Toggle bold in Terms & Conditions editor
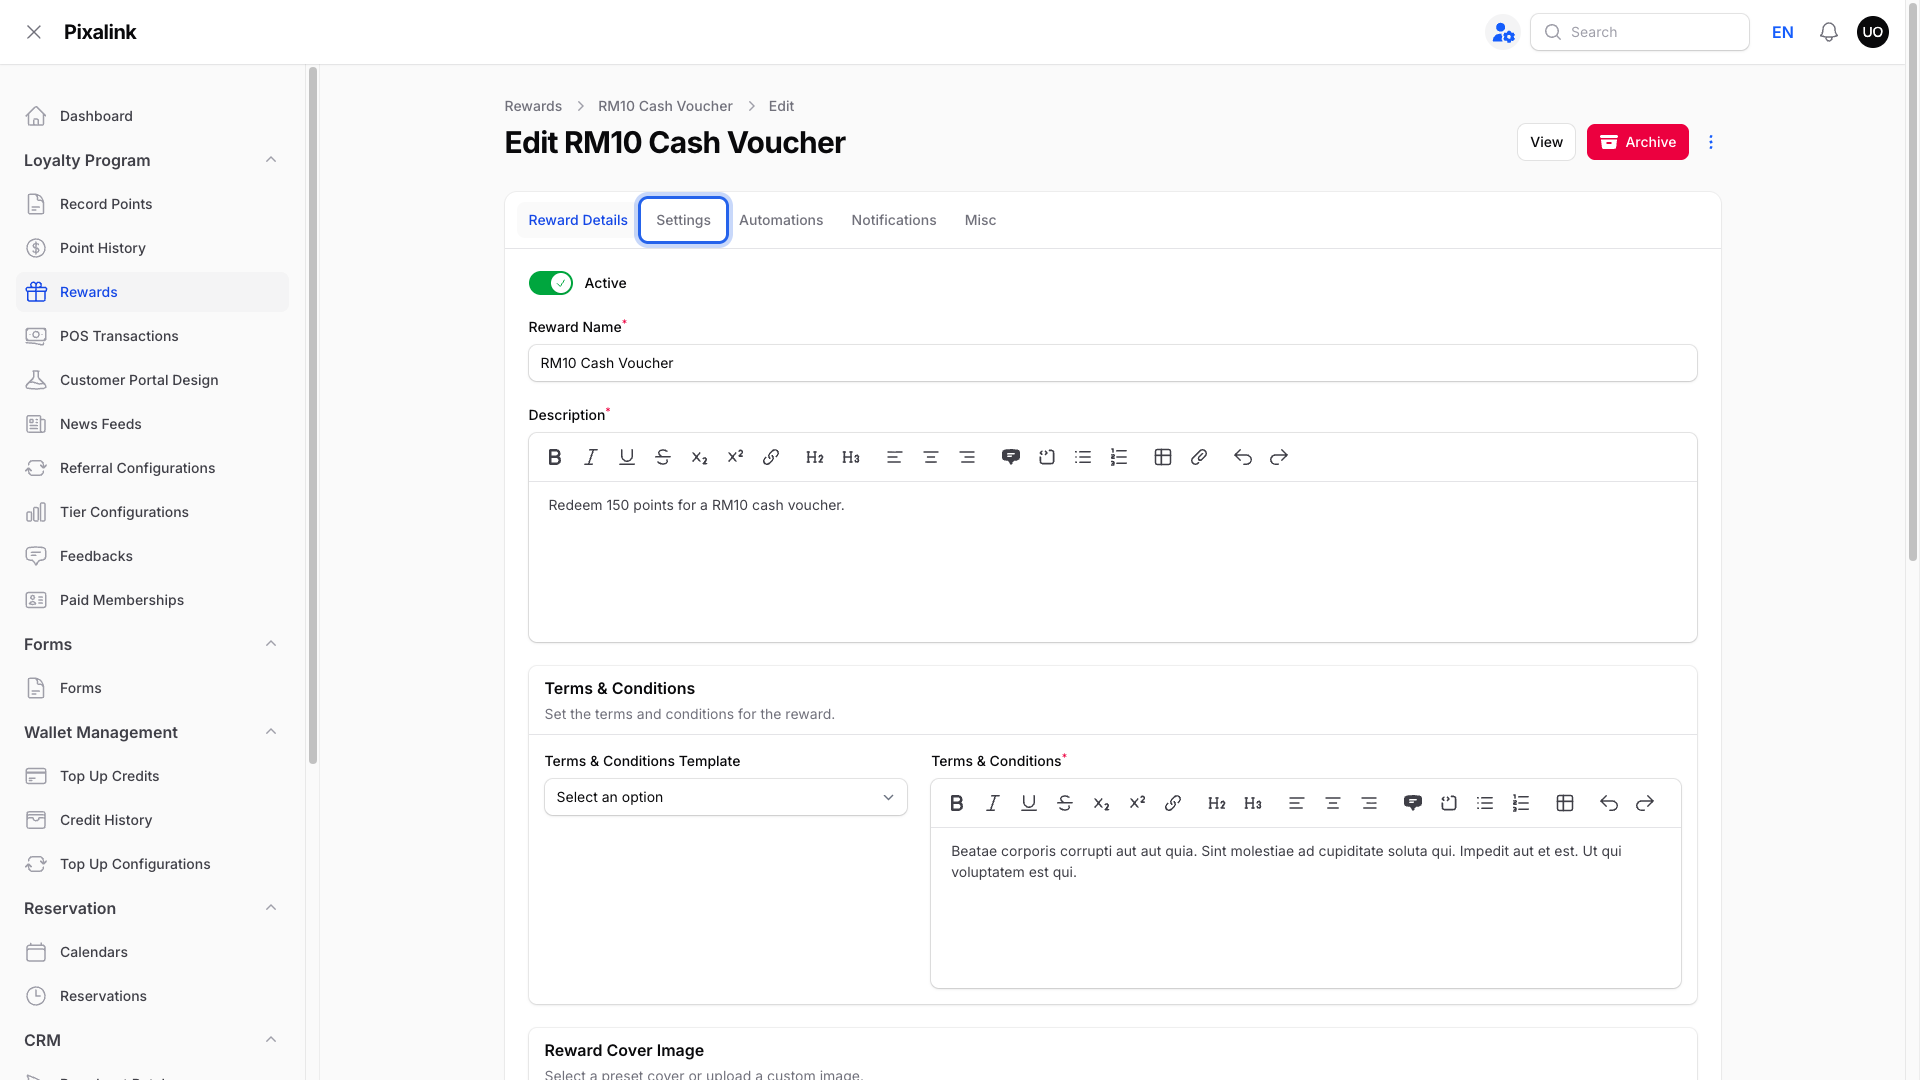The height and width of the screenshot is (1080, 1920). tap(957, 803)
